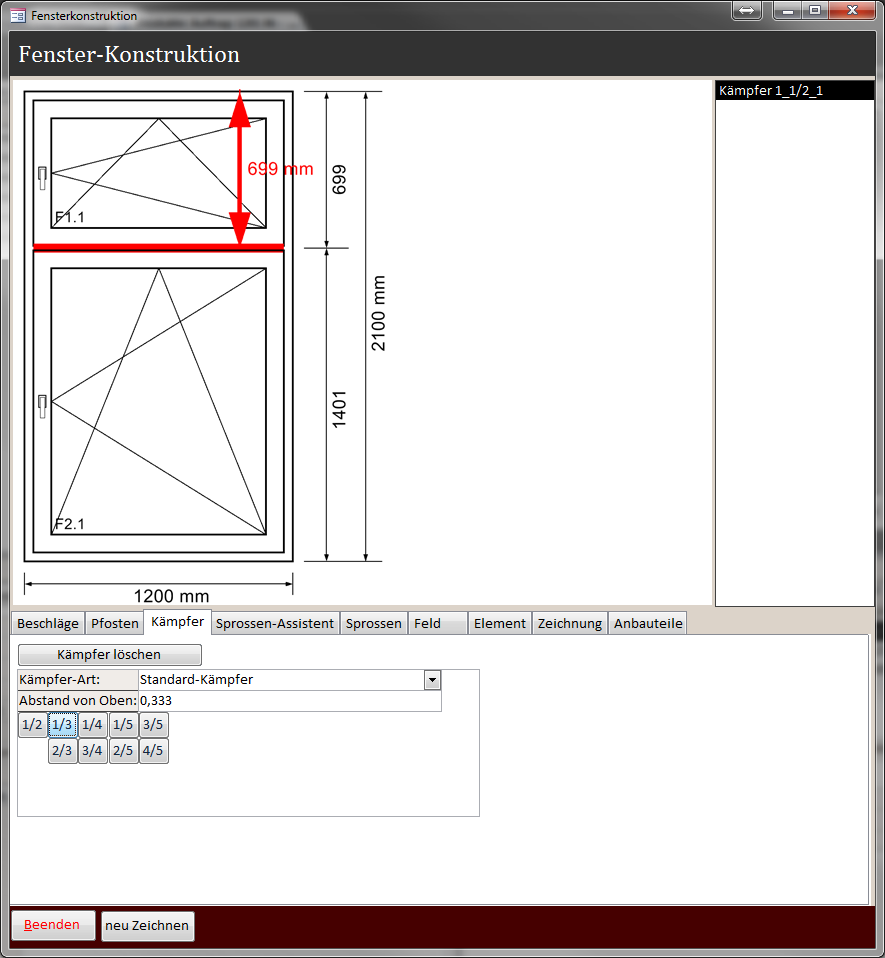Screen dimensions: 885x958
Task: Select the Anbauteile tab
Action: (647, 623)
